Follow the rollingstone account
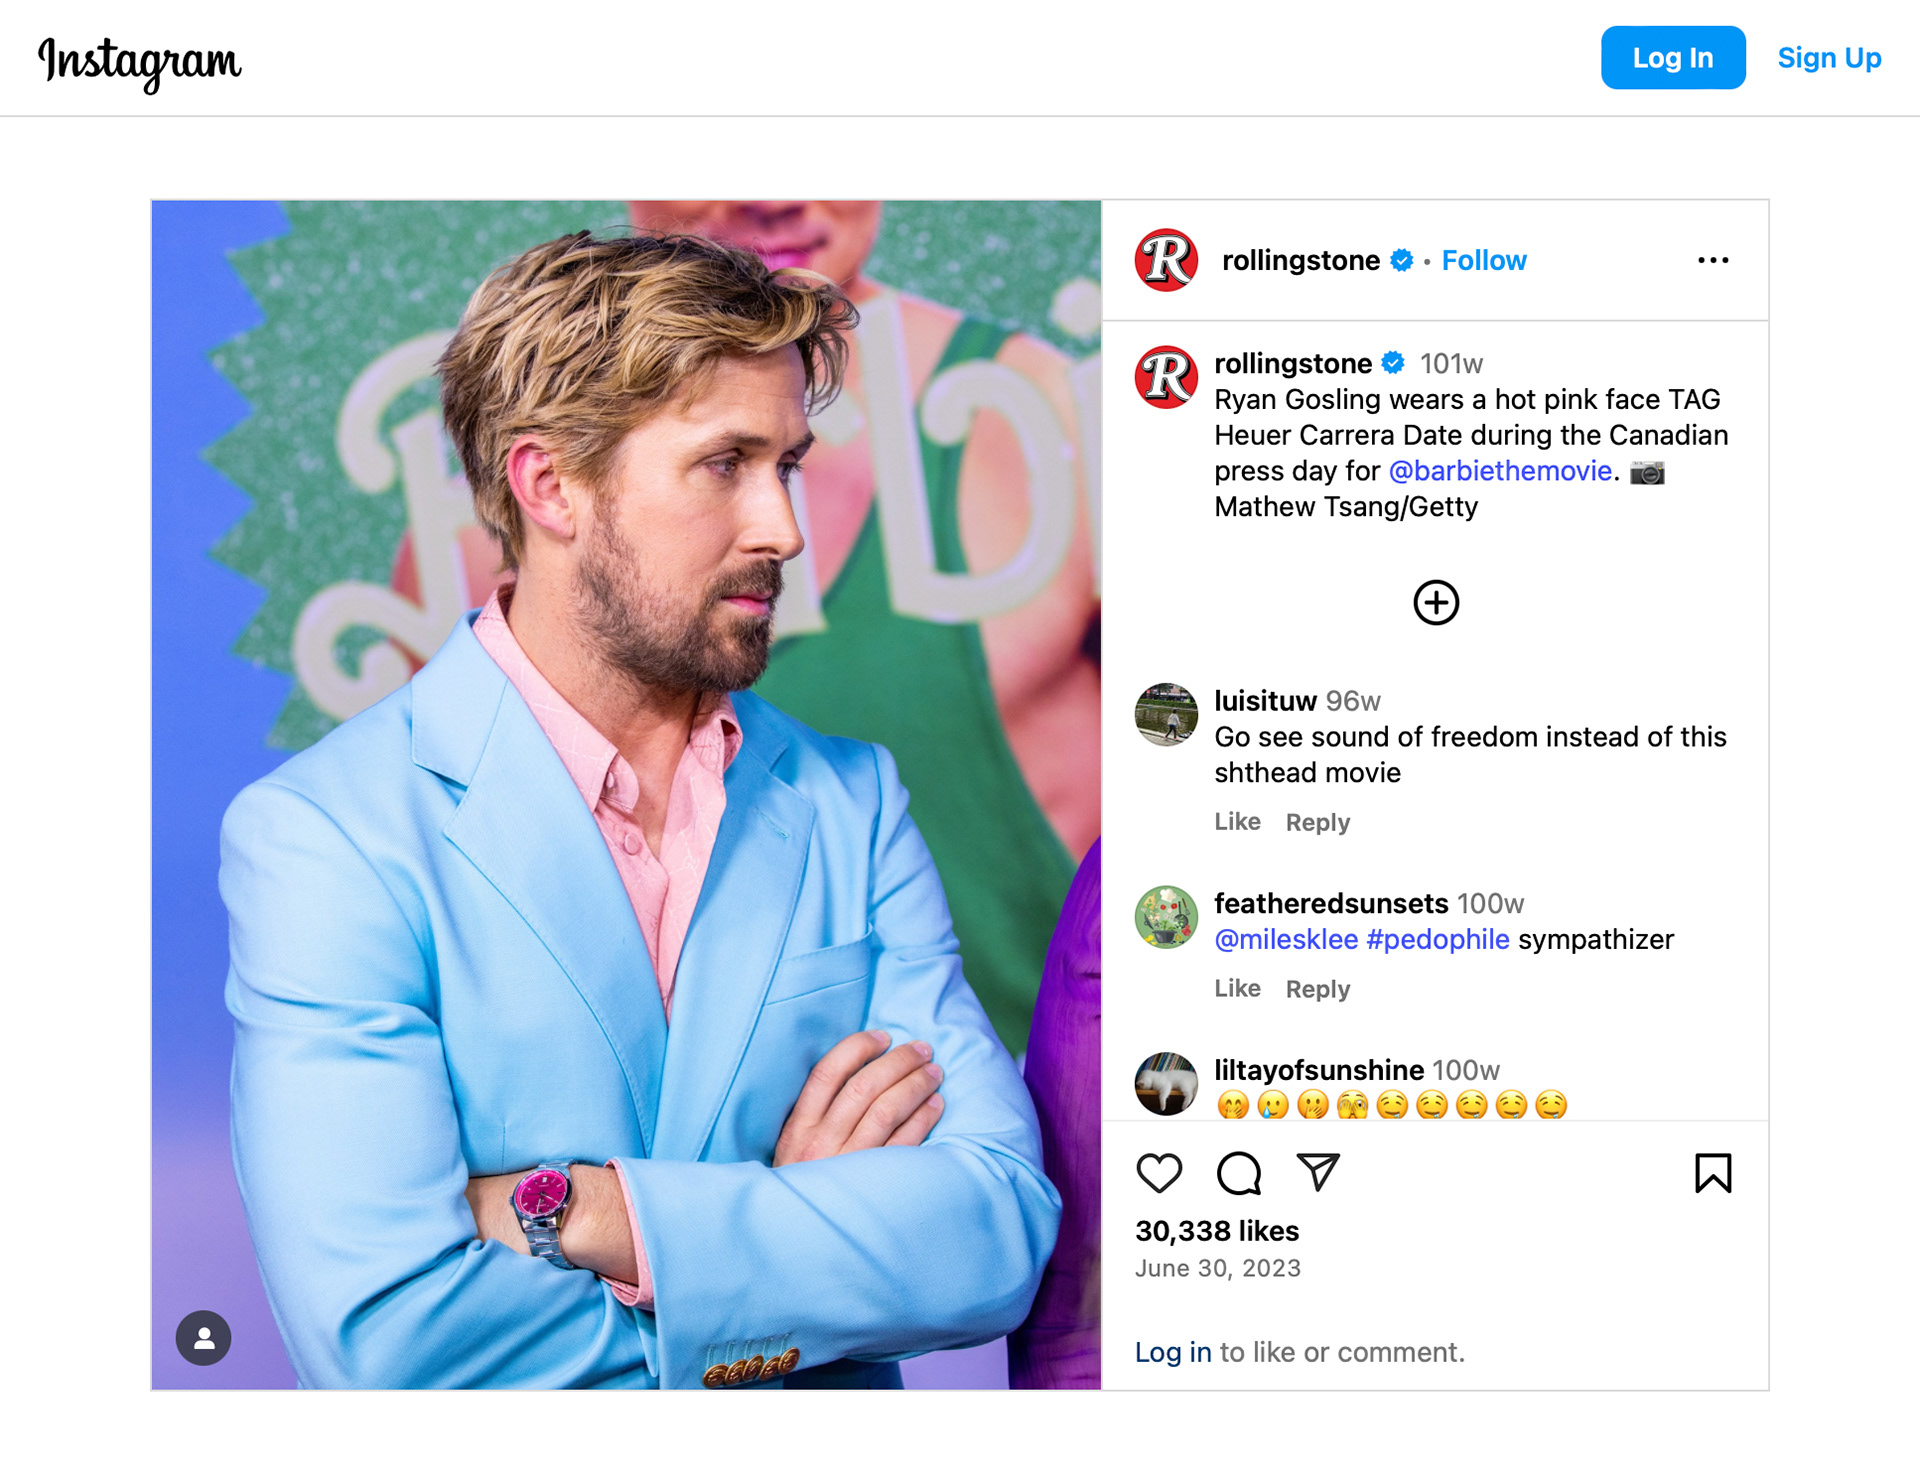The width and height of the screenshot is (1920, 1479). [1483, 261]
